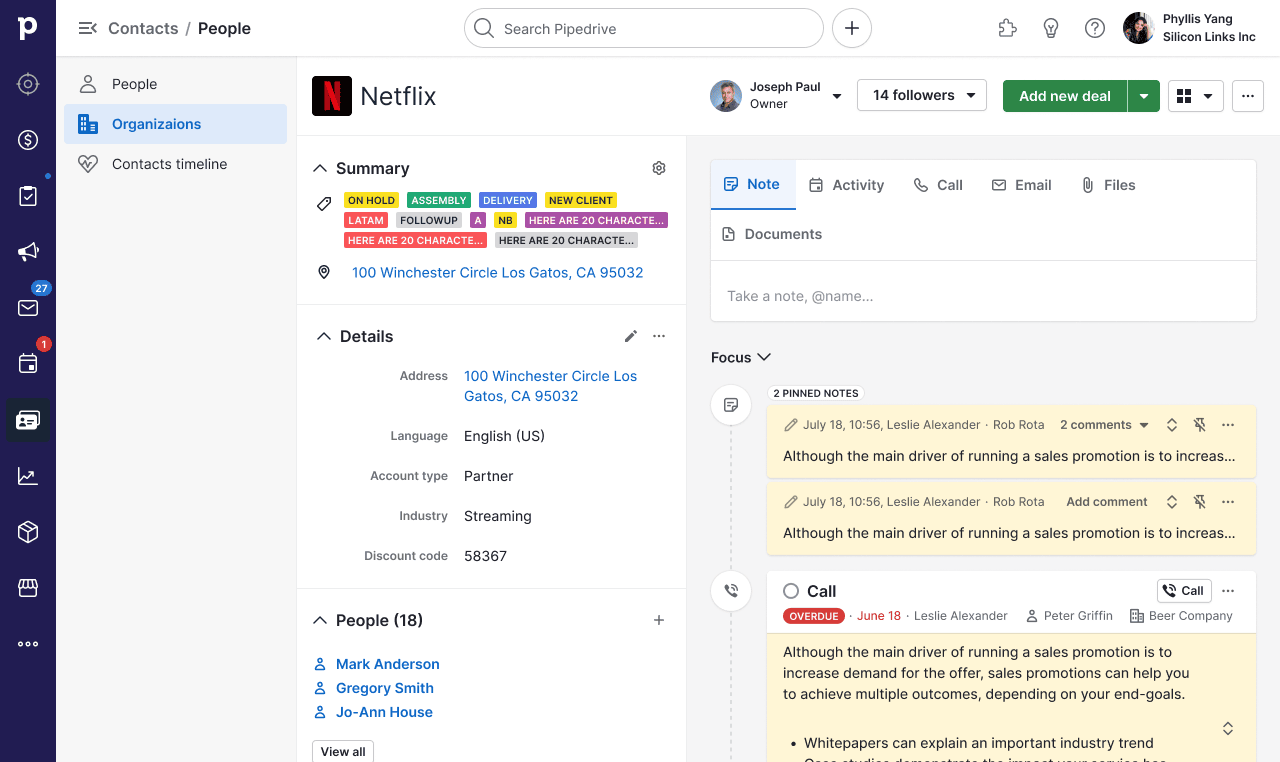Viewport: 1280px width, 762px height.
Task: Open the 14 followers dropdown
Action: (922, 96)
